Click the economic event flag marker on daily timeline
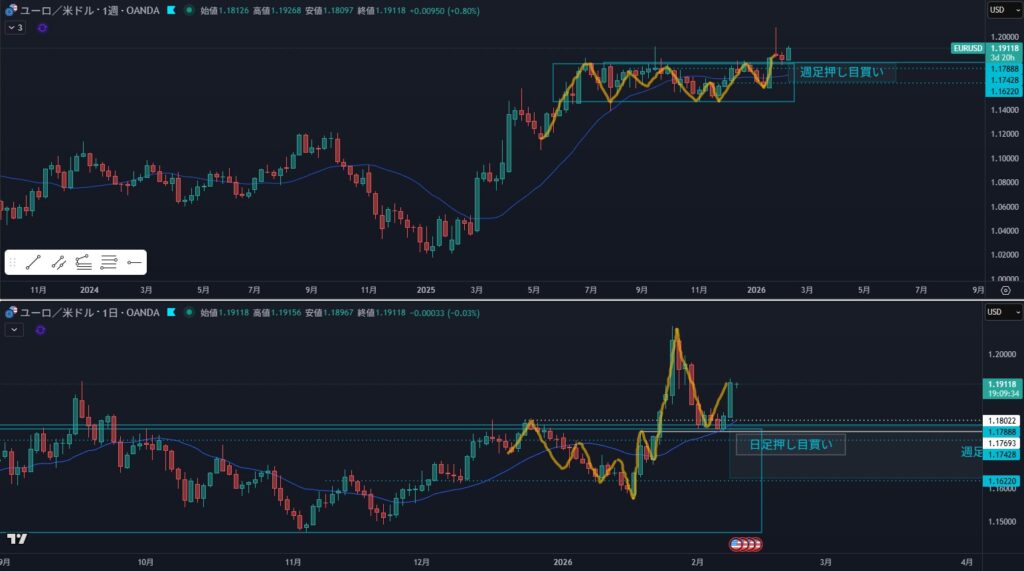Image resolution: width=1024 pixels, height=571 pixels. (x=745, y=544)
